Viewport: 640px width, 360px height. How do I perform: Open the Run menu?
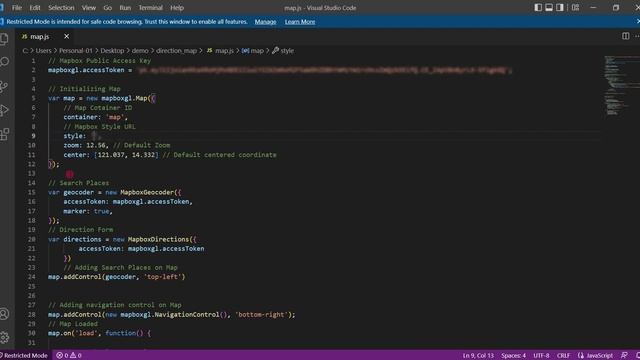point(125,8)
